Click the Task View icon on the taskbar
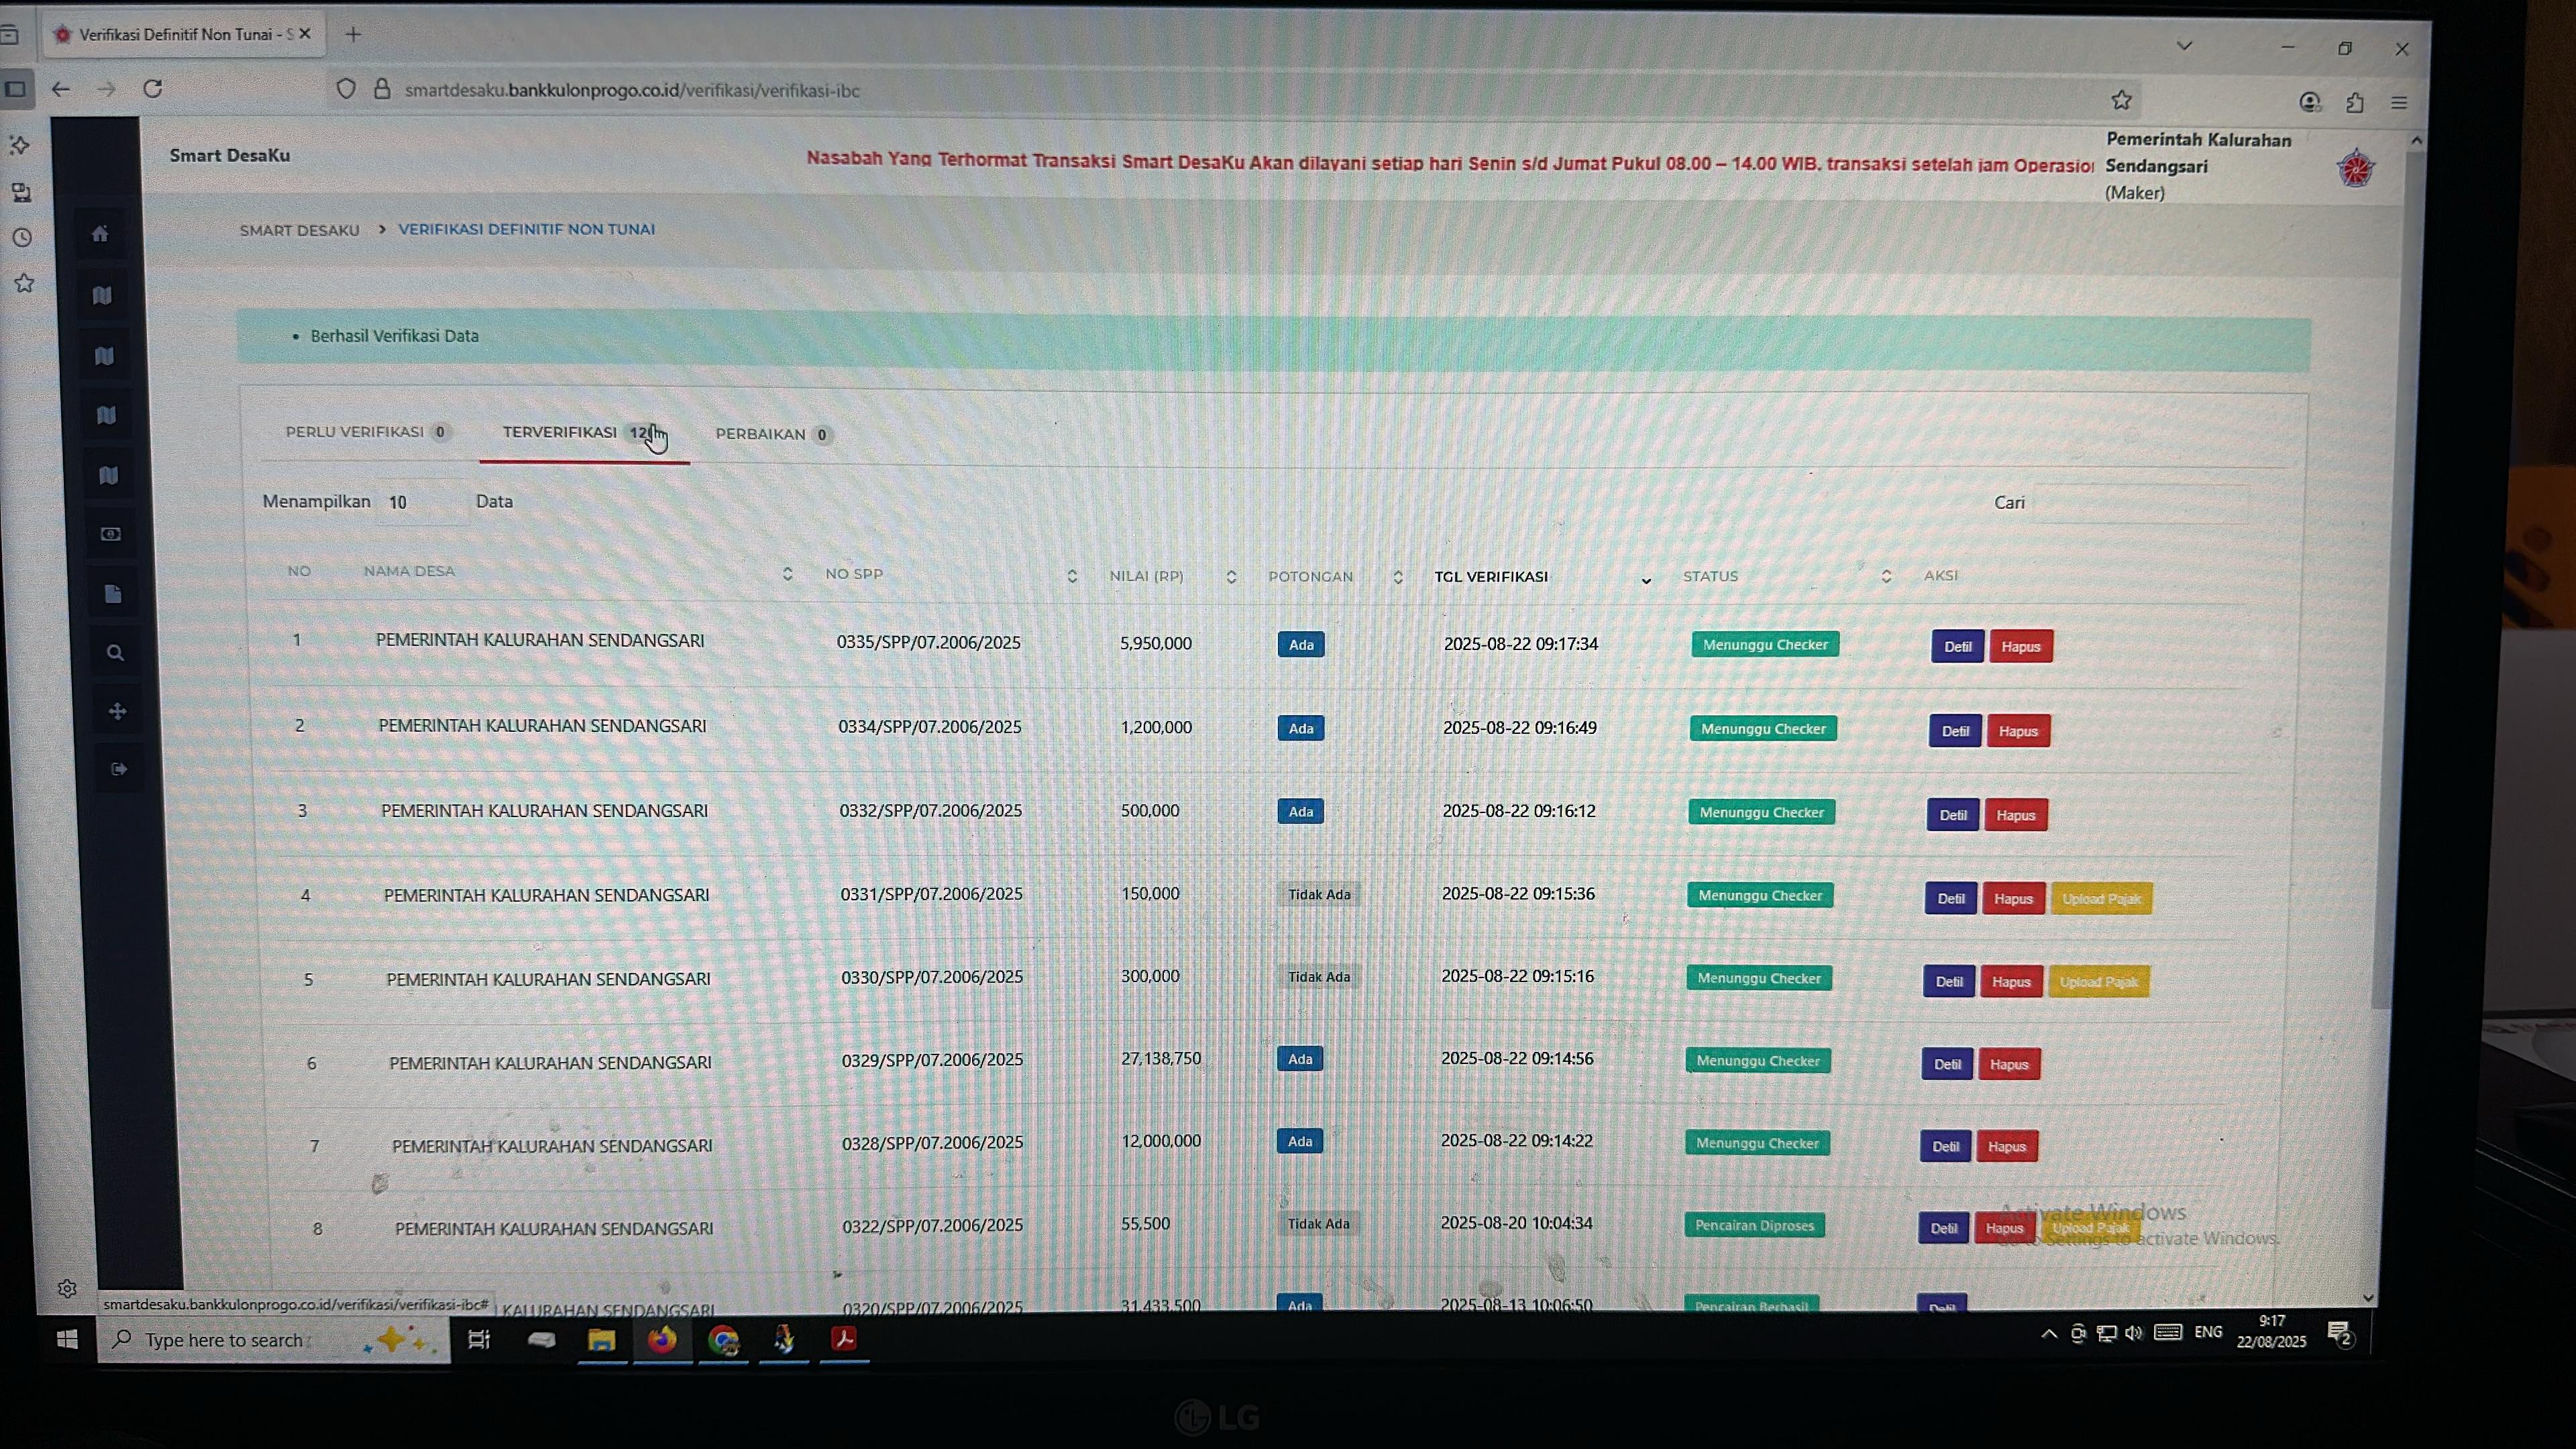 (479, 1339)
